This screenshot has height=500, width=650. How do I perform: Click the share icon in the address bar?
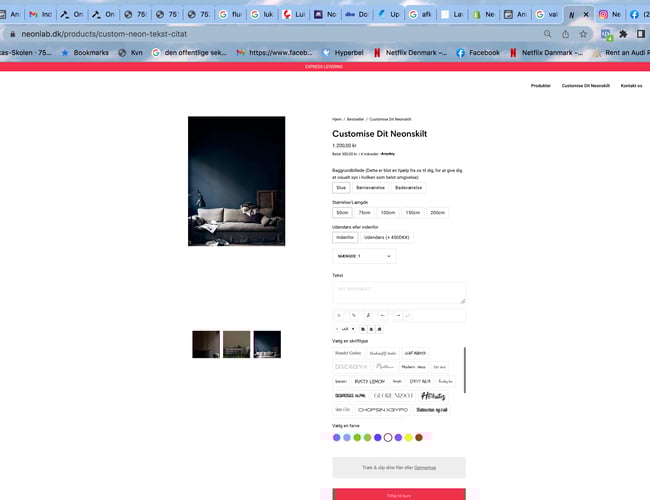click(565, 34)
